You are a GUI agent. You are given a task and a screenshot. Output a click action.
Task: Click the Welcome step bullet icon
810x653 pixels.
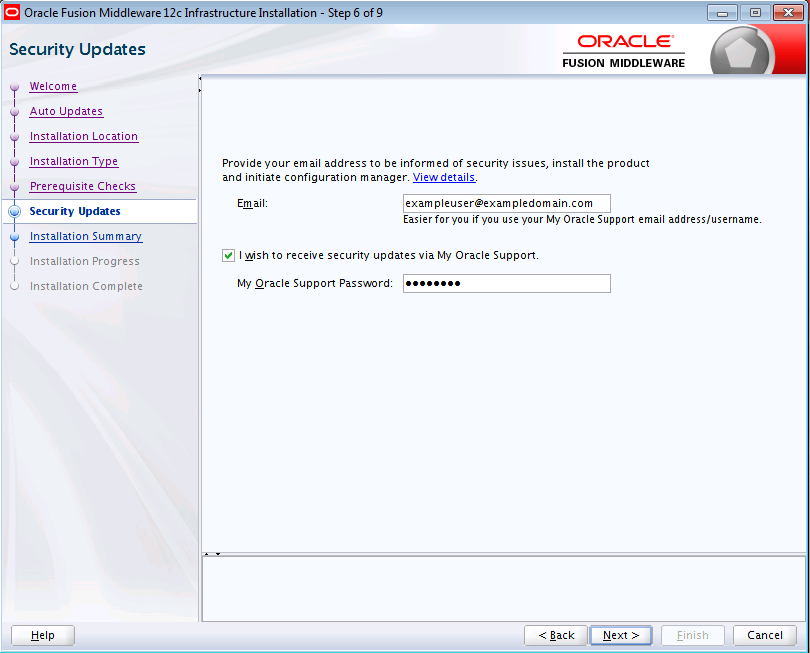tap(14, 87)
